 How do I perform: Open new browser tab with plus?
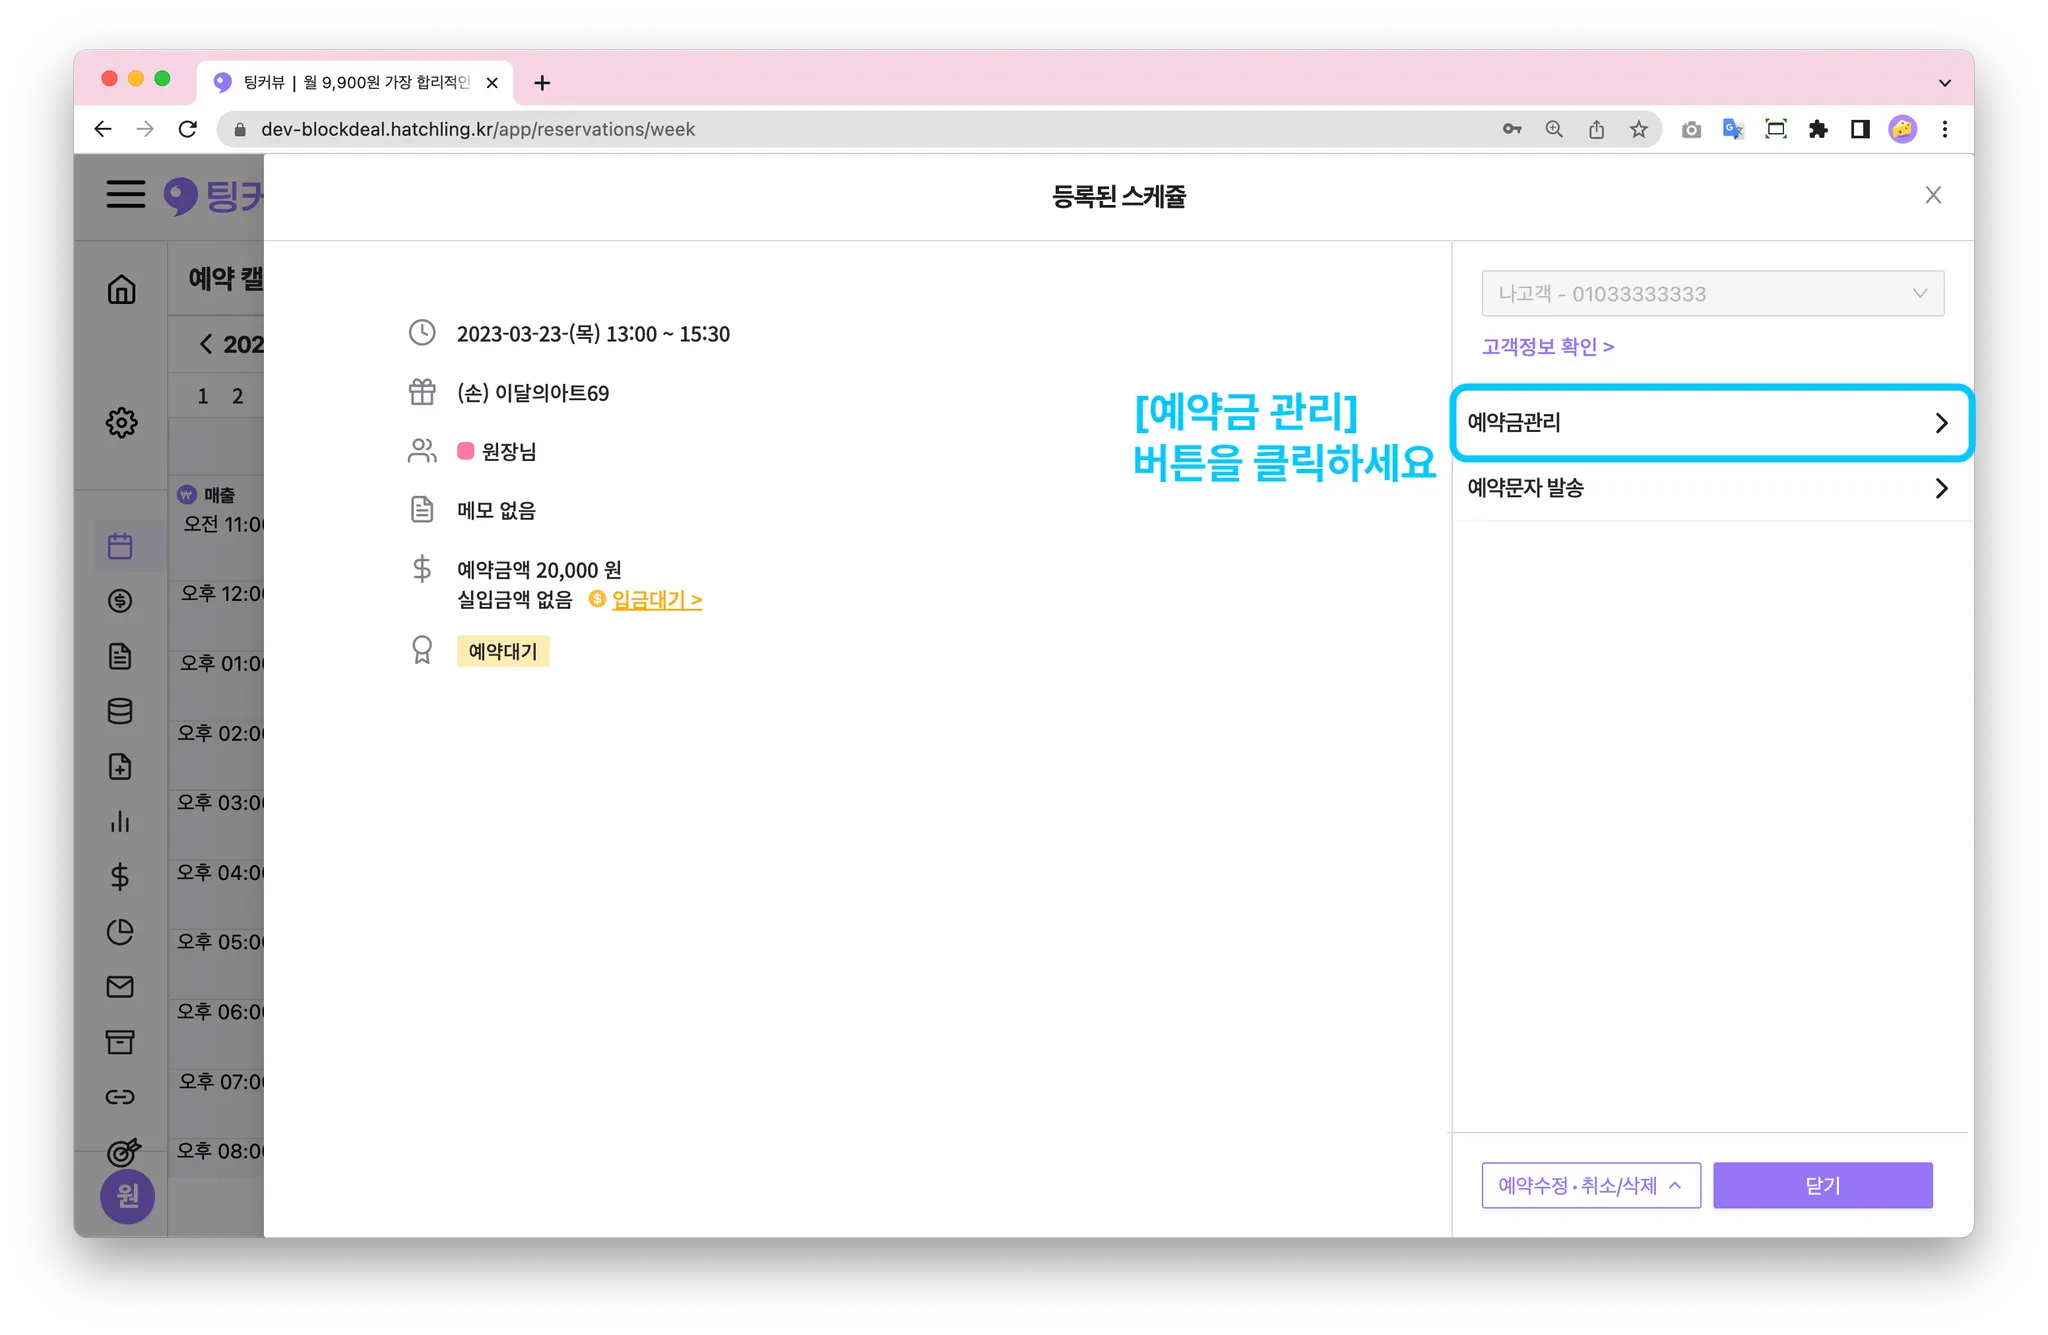tap(542, 83)
